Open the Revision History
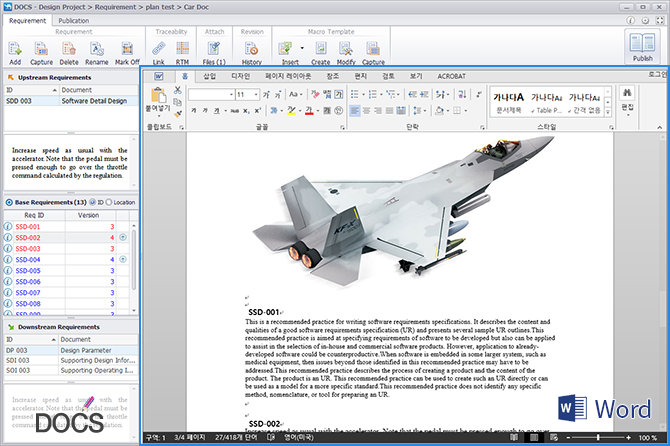Image resolution: width=670 pixels, height=446 pixels. (x=251, y=49)
